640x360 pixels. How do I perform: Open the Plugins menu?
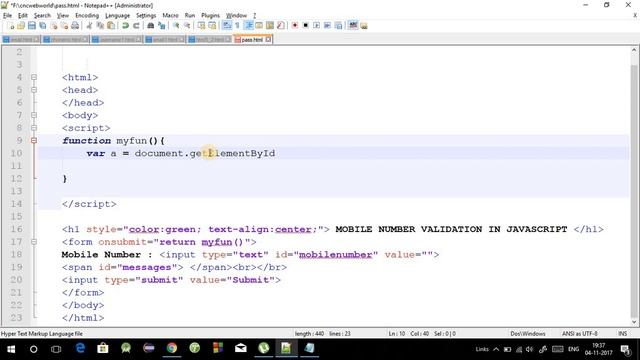point(210,16)
